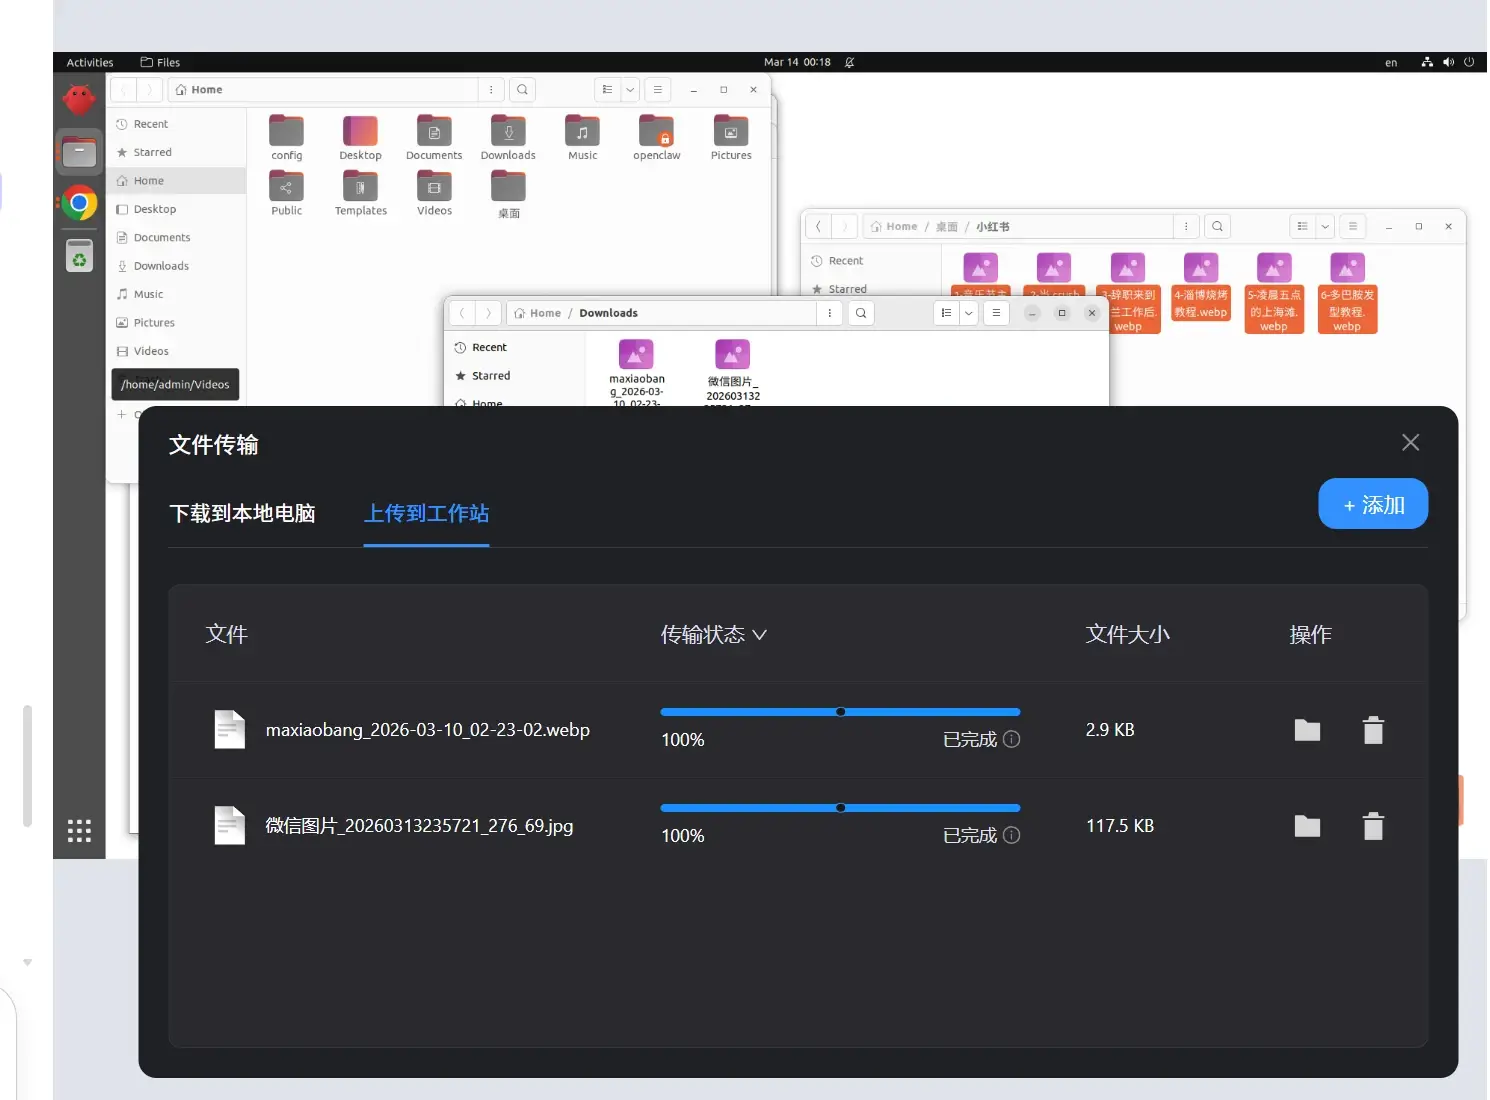Image resolution: width=1490 pixels, height=1100 pixels.
Task: Select Documents in Home window sidebar
Action: 176,237
